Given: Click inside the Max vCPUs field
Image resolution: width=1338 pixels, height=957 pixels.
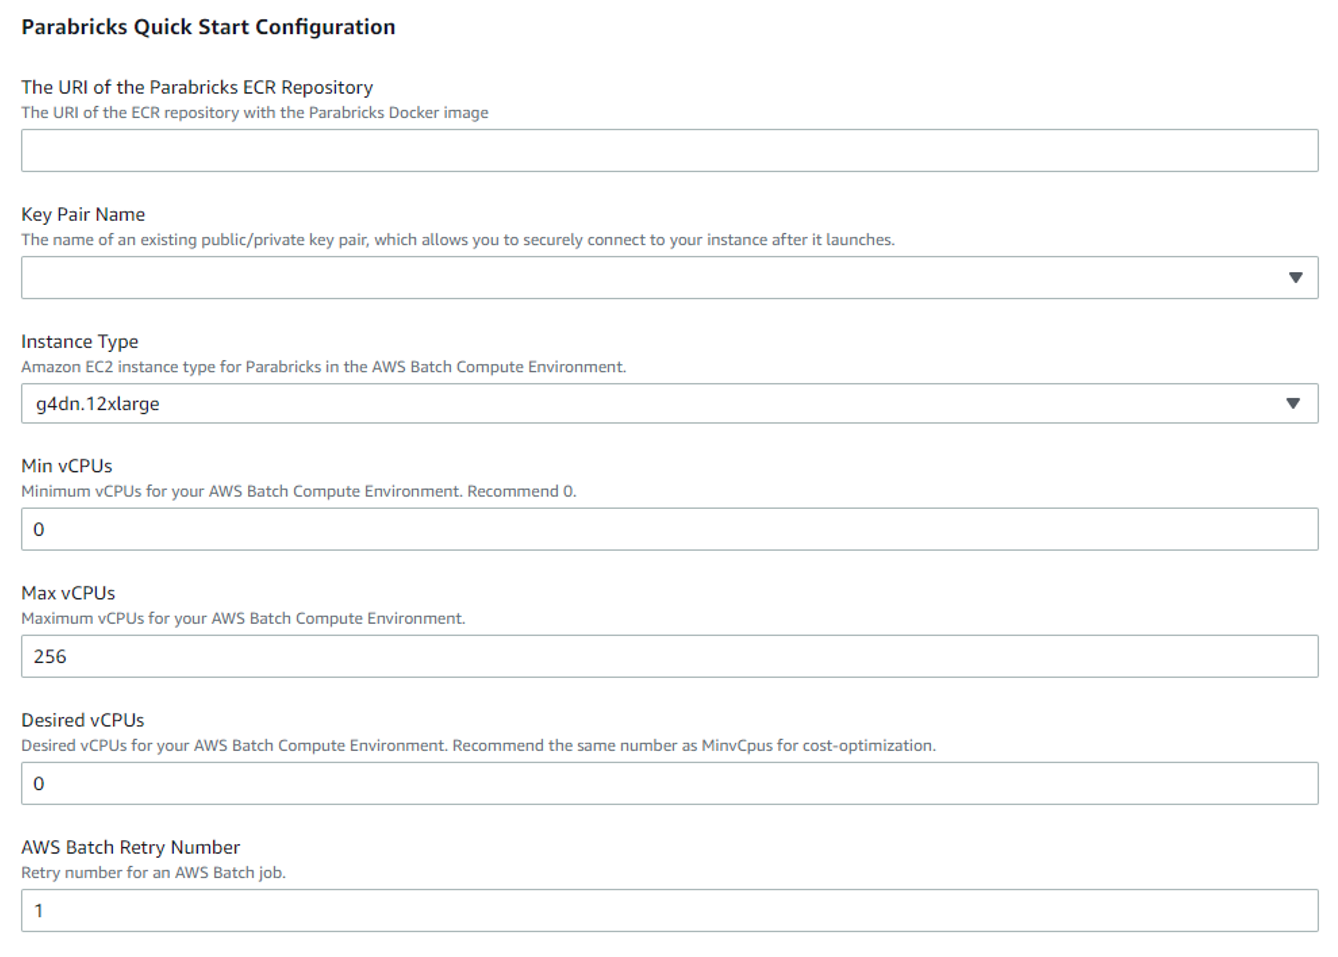Looking at the screenshot, I should 669,656.
